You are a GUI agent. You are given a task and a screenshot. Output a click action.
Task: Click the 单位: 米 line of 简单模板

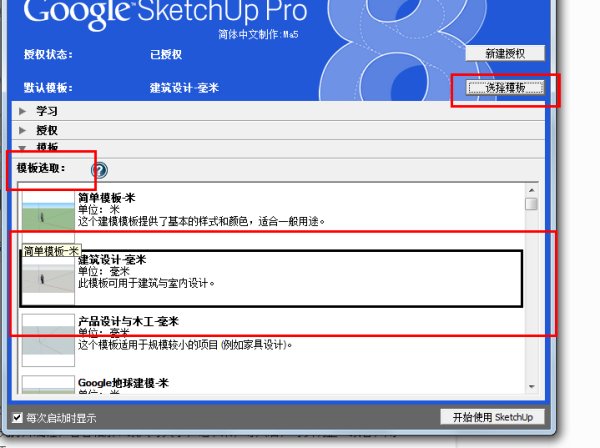(x=99, y=209)
